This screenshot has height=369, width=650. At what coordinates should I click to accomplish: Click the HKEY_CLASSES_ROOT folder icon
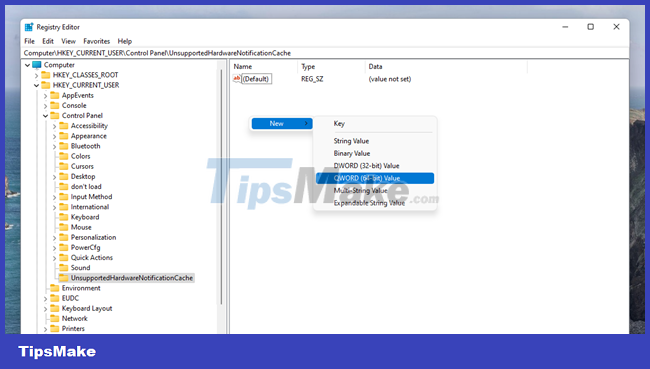click(46, 75)
